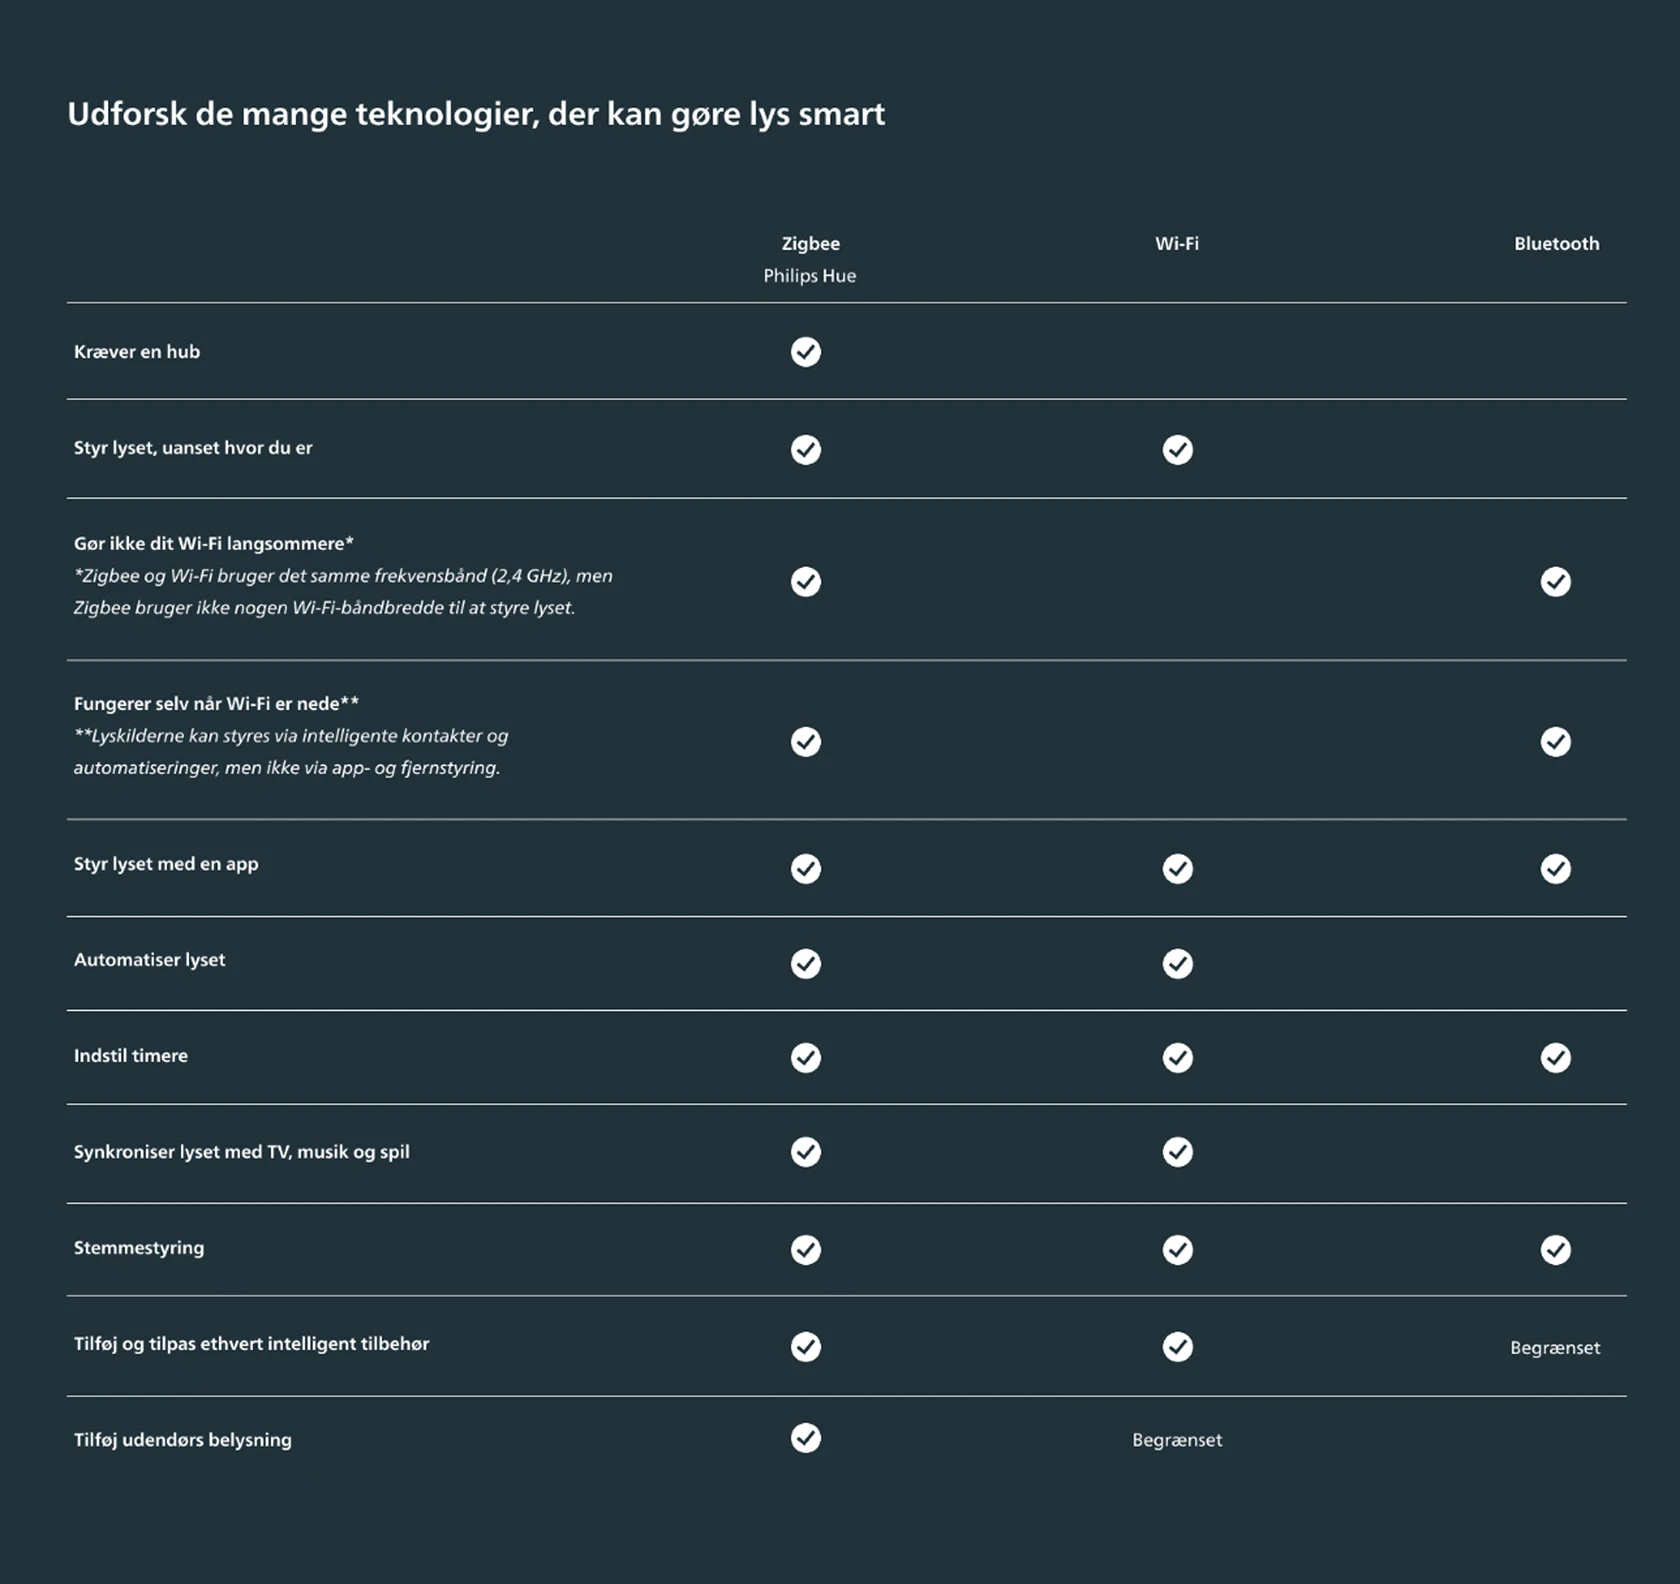Screen dimensions: 1680x1584
Task: Click Wi-Fi checkmark for Tilføj og tilpas tilbehør
Action: tap(1177, 1347)
